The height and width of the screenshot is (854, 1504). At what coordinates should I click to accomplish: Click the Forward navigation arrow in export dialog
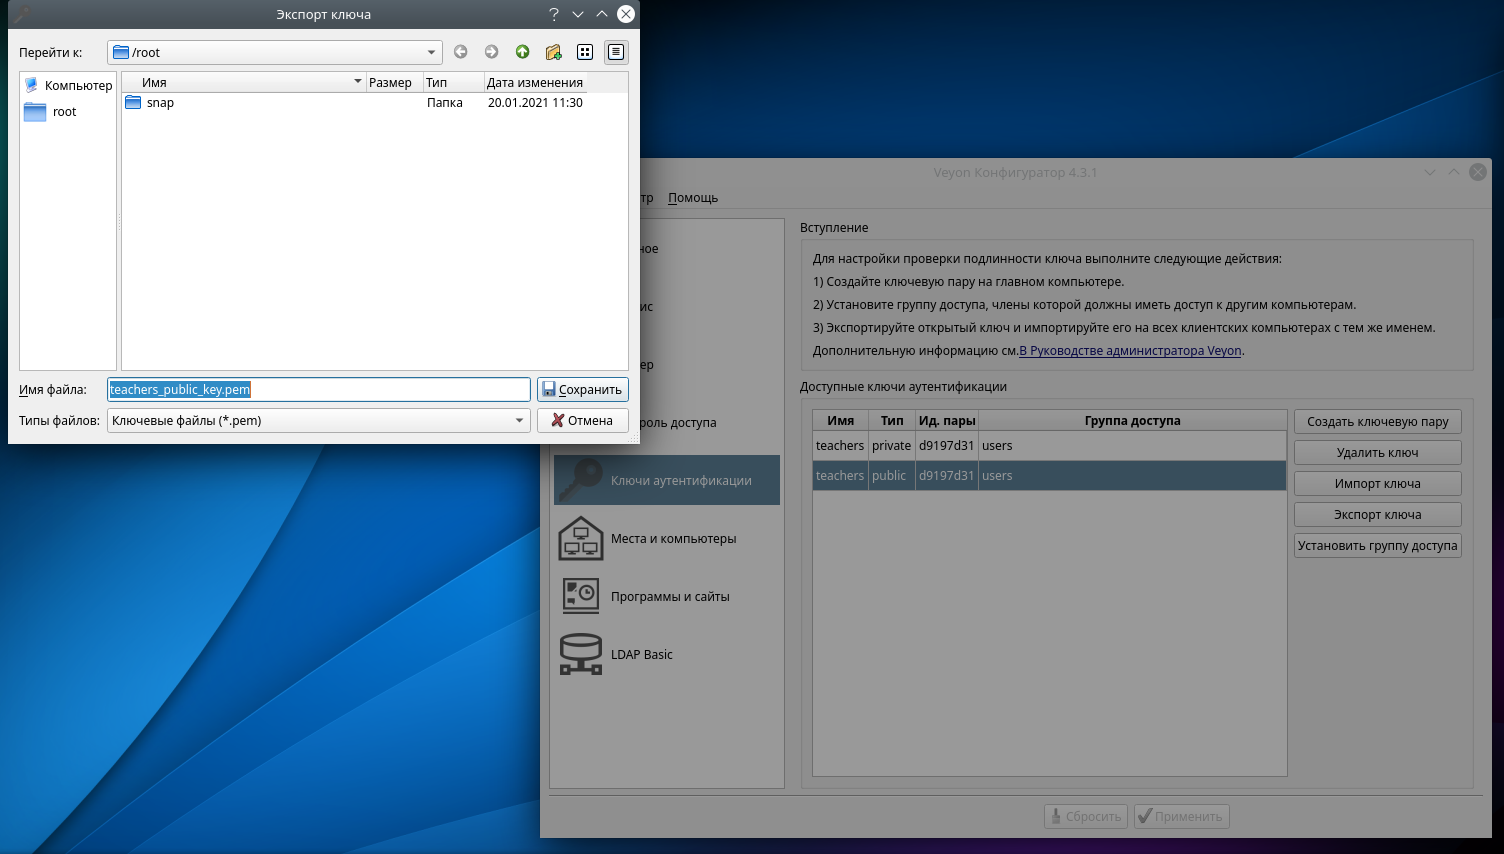(x=491, y=52)
